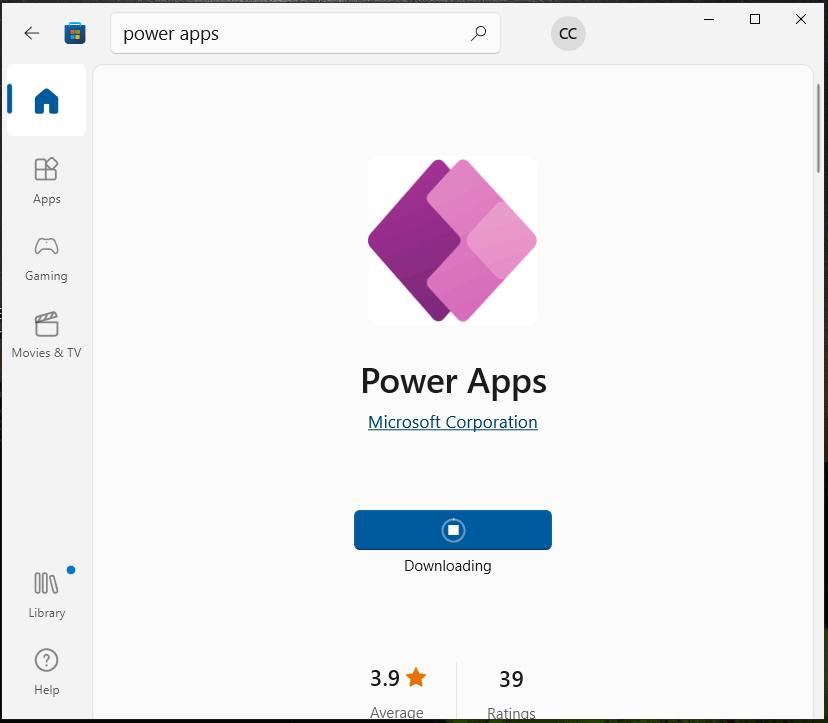Click the search magnifier icon
Screen dimensions: 828x723
pyautogui.click(x=478, y=33)
